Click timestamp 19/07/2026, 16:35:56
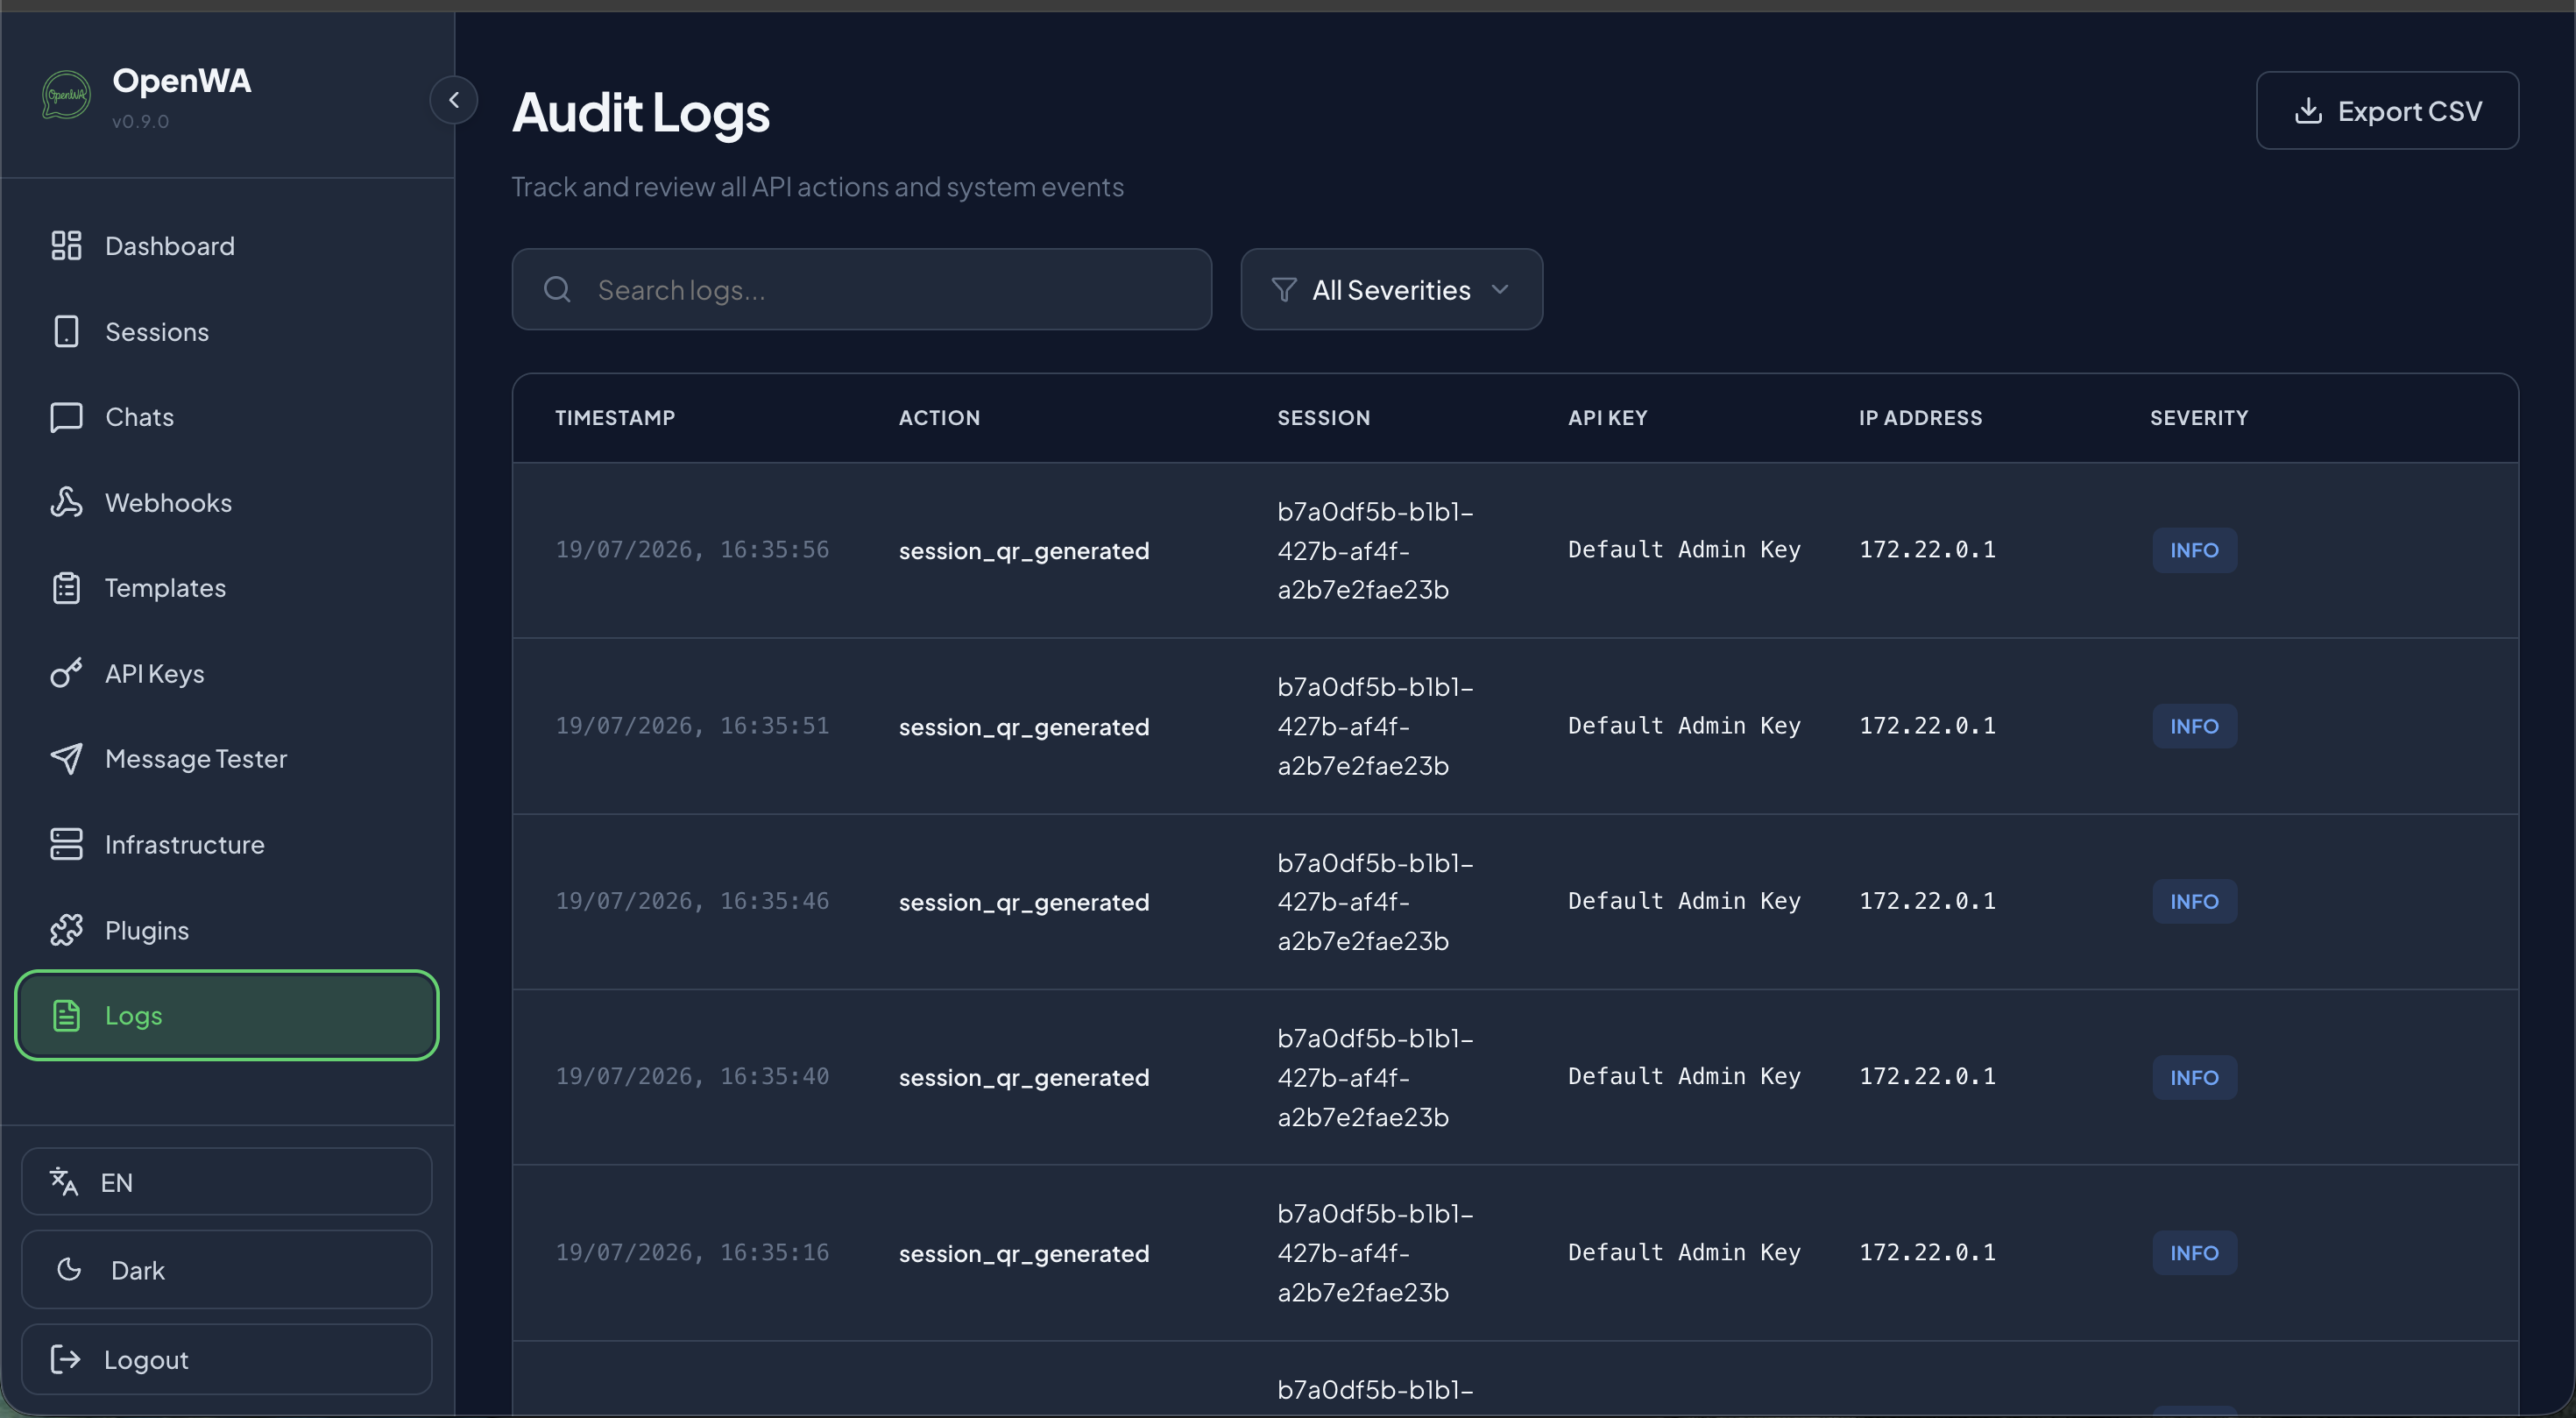The width and height of the screenshot is (2576, 1418). click(692, 550)
